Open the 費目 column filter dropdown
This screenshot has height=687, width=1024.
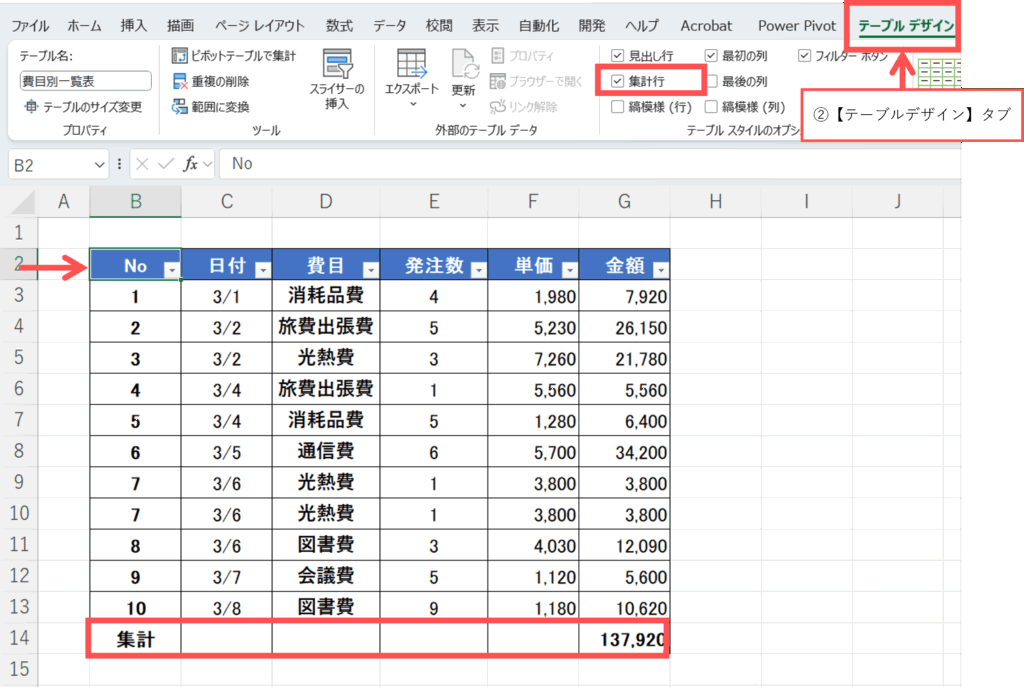(370, 270)
